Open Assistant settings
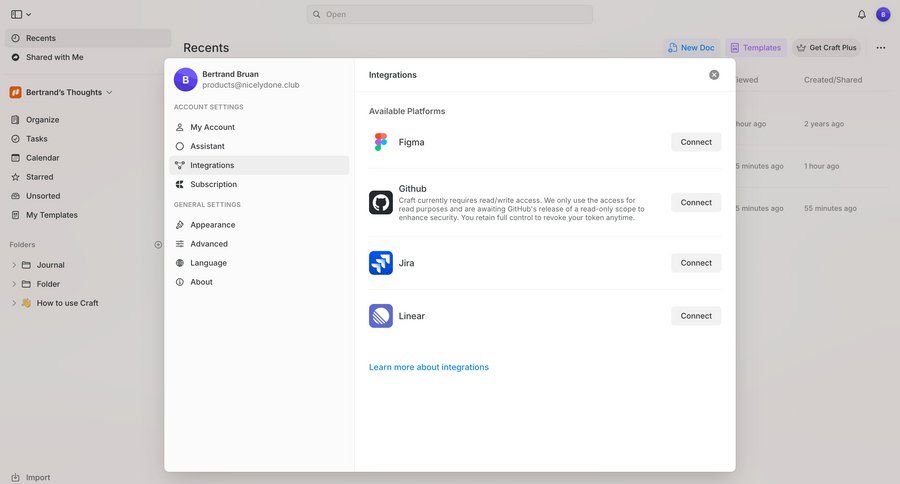Viewport: 900px width, 484px height. [x=259, y=146]
